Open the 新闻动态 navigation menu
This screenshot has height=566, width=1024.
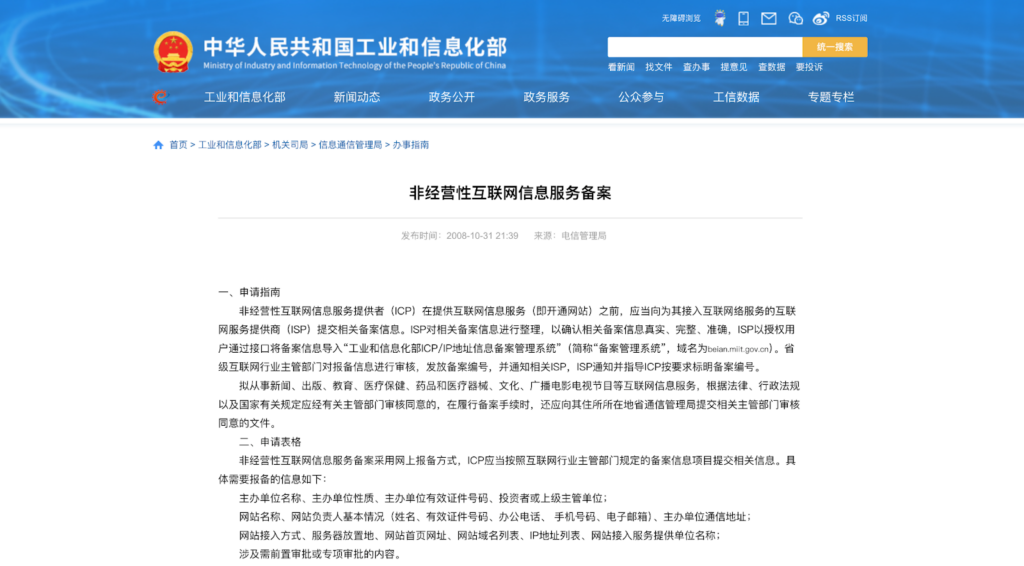tap(357, 97)
